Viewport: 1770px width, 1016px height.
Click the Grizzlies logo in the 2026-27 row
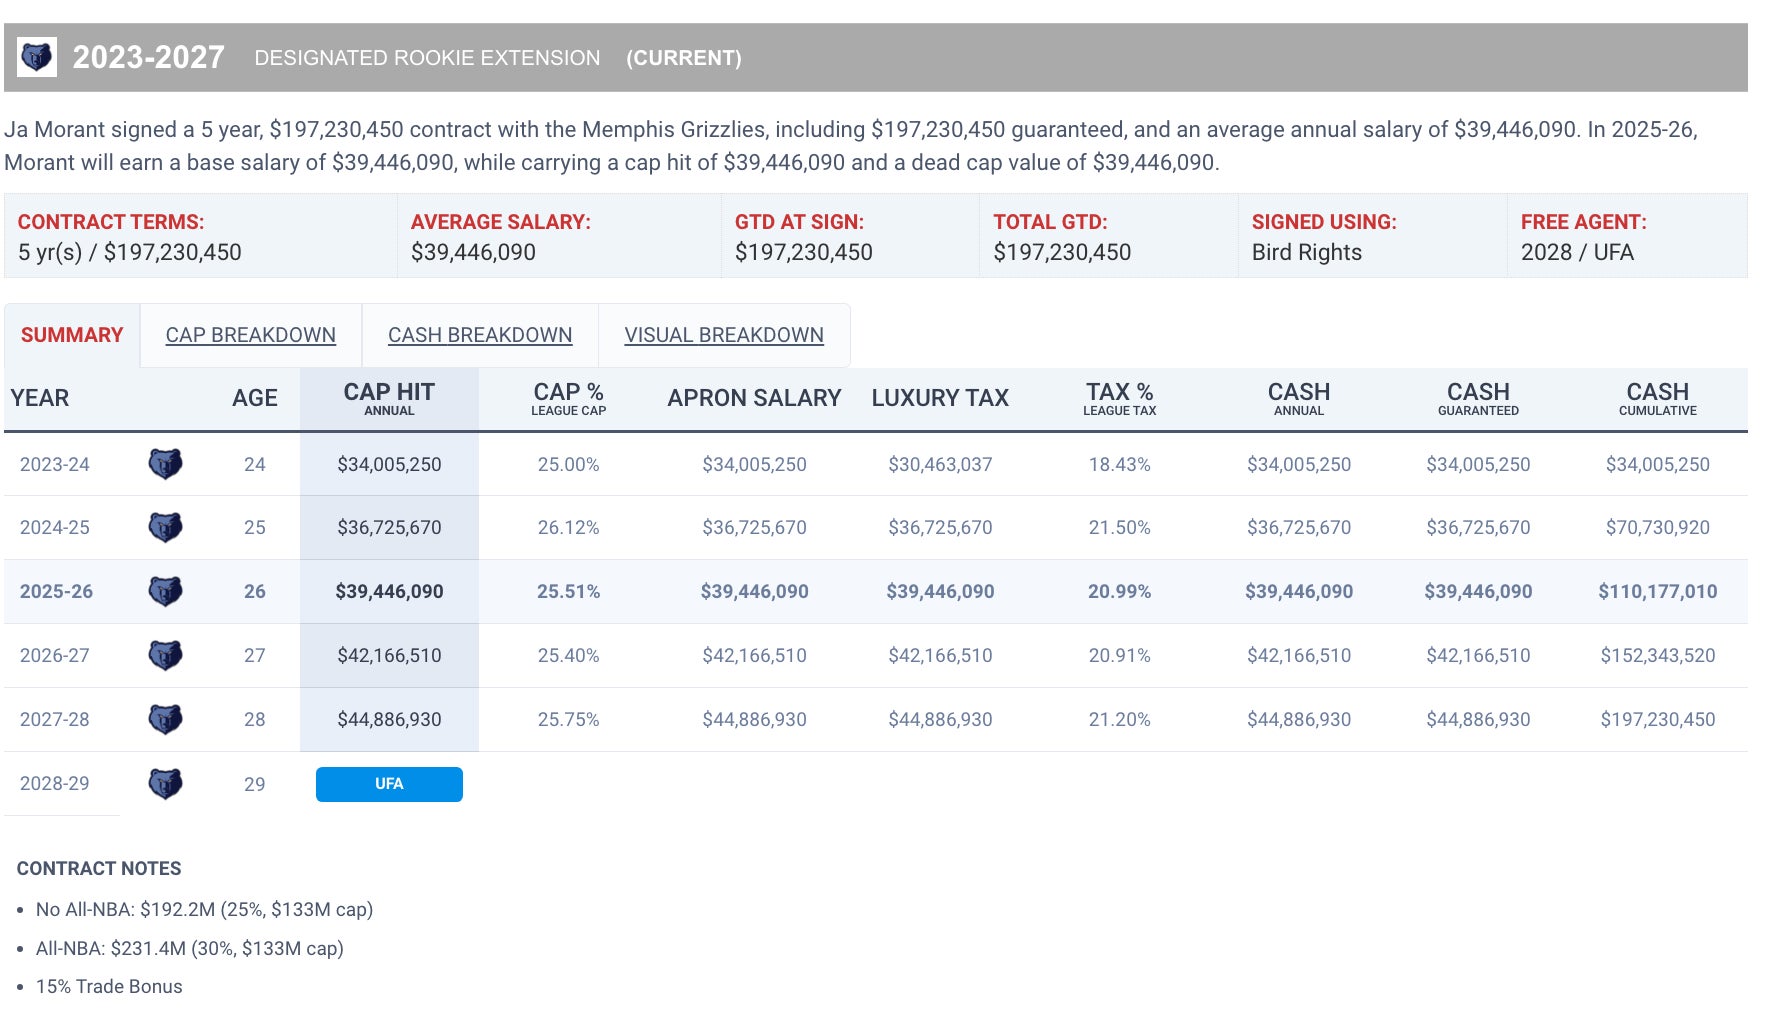[x=165, y=655]
